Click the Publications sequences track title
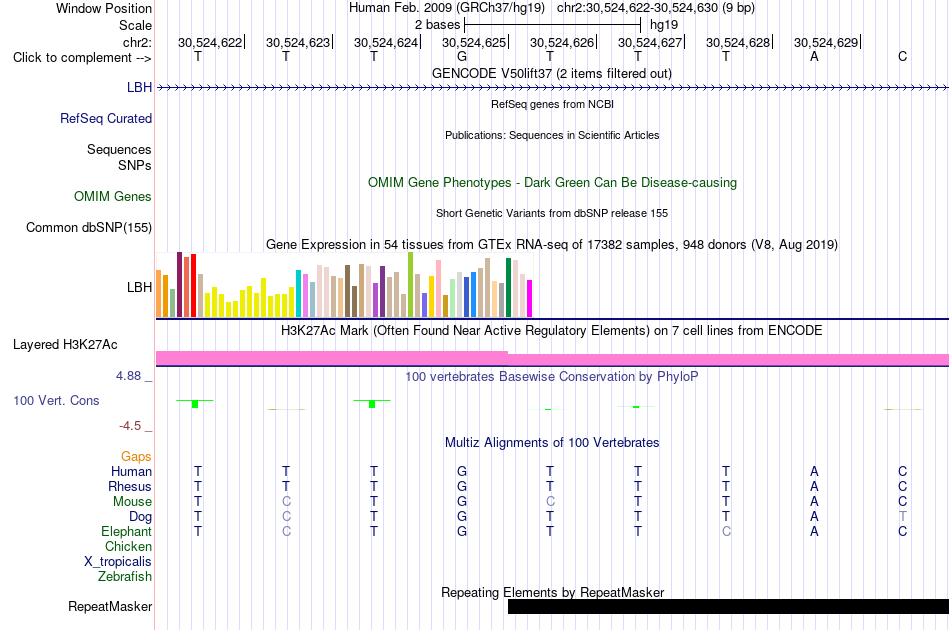The width and height of the screenshot is (950, 630). click(552, 135)
